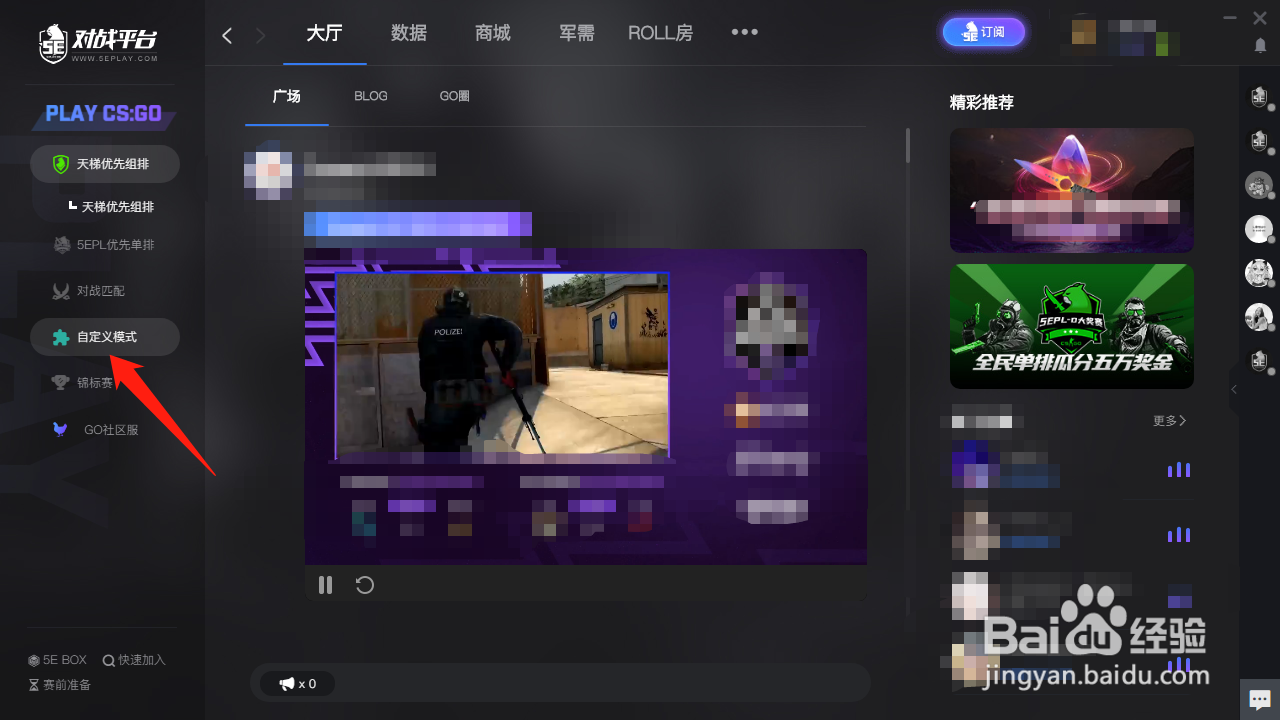
Task: Click the 订阅 subscribe button
Action: point(984,32)
